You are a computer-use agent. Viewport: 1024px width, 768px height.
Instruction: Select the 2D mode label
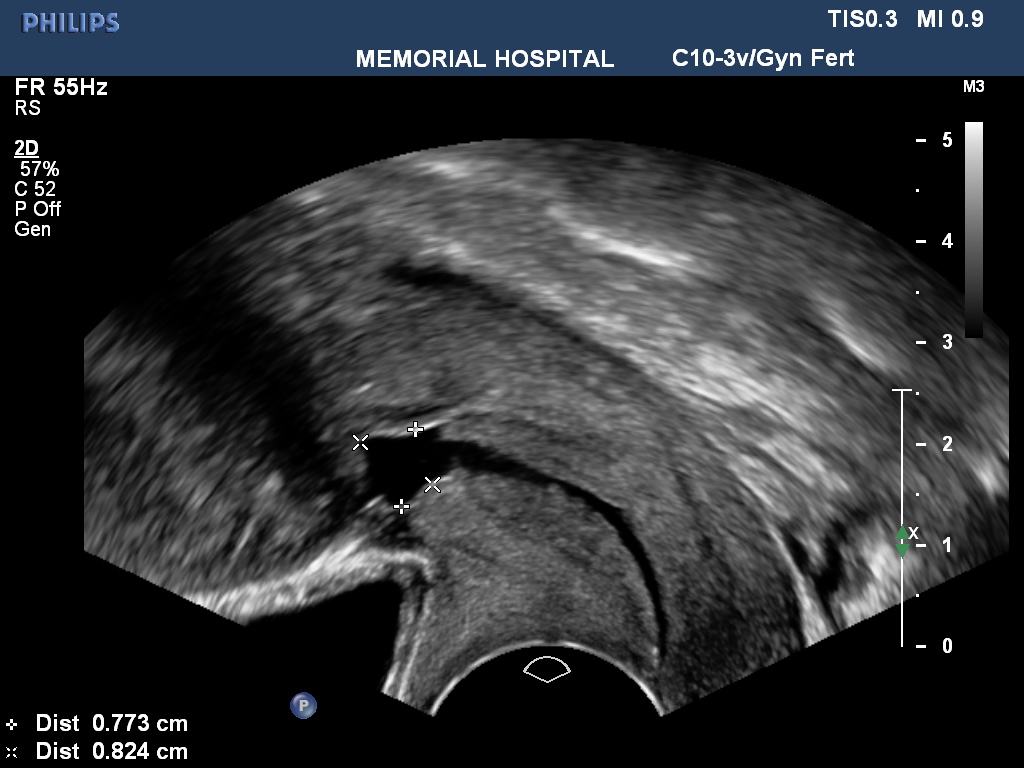pyautogui.click(x=27, y=149)
